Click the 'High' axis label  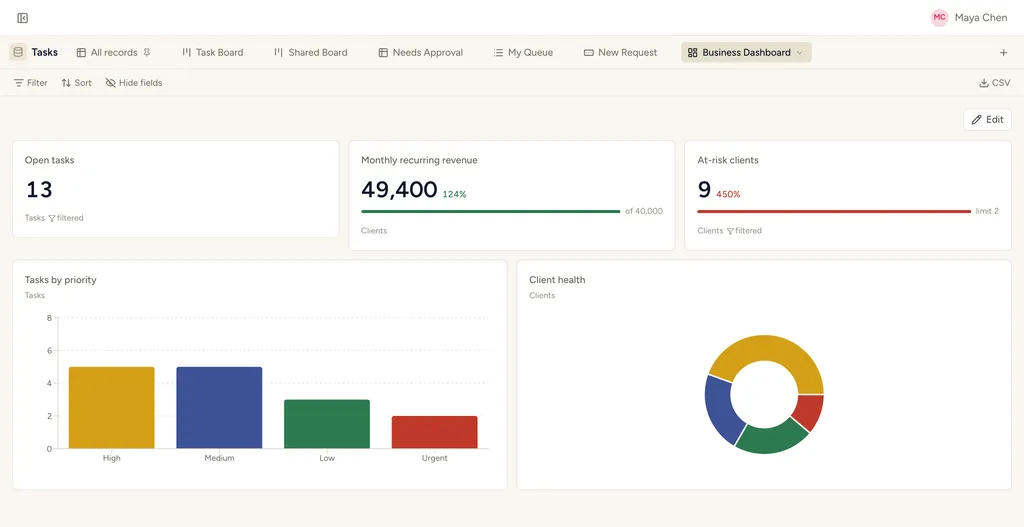112,458
